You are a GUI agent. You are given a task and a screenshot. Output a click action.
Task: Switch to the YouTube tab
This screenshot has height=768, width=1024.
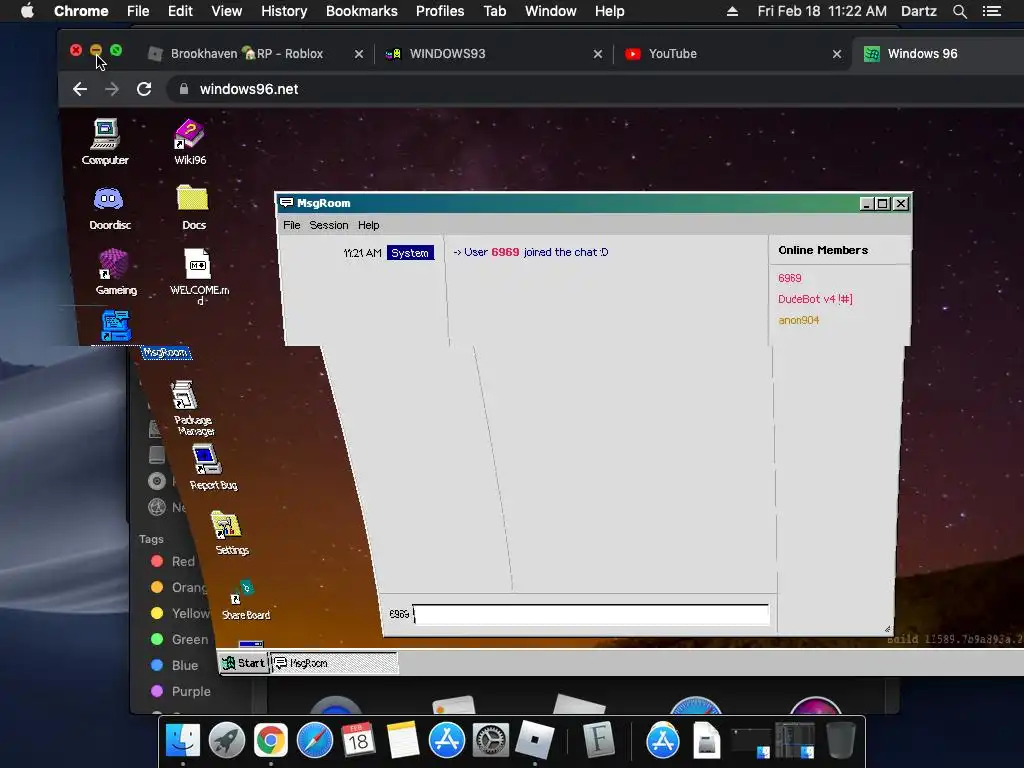pyautogui.click(x=673, y=54)
